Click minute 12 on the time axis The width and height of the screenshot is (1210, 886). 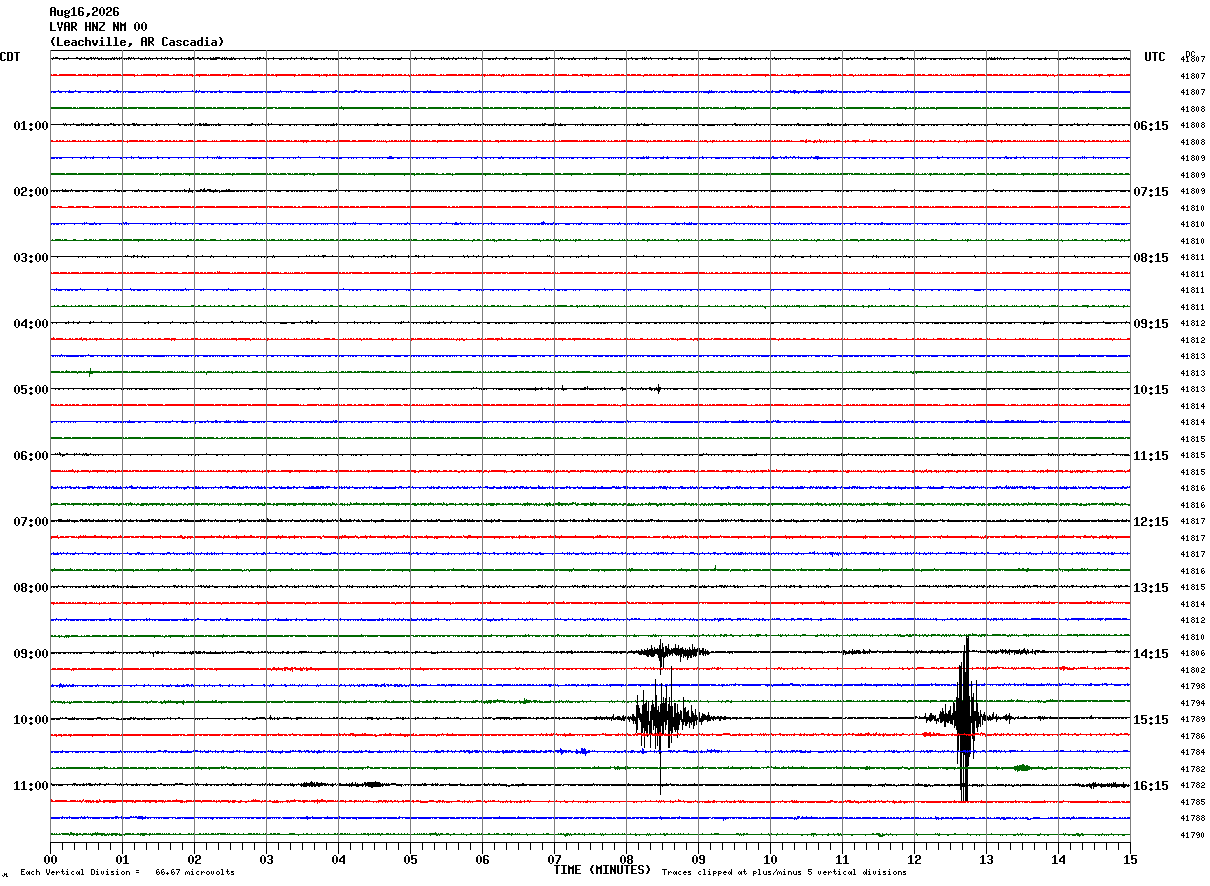914,859
